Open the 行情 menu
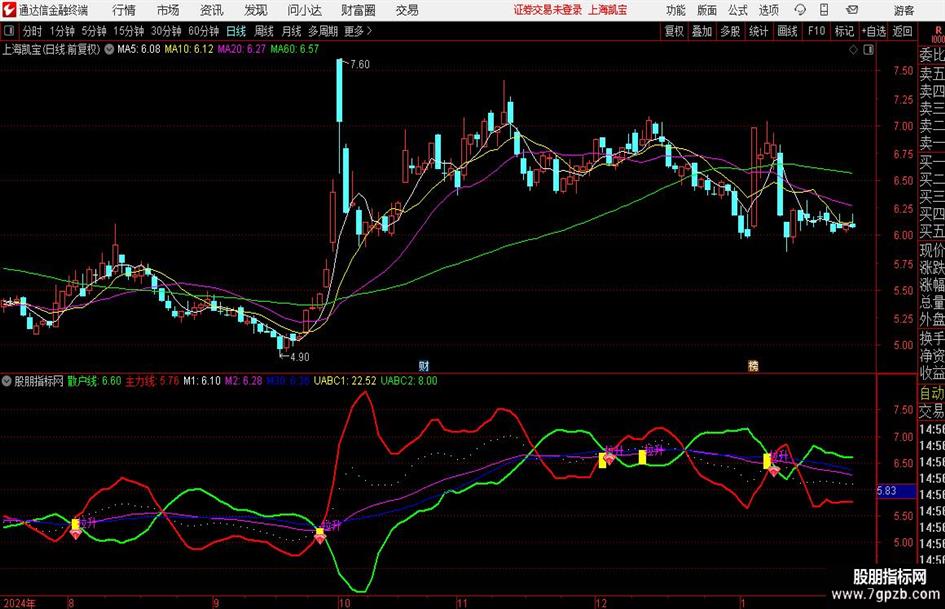Screen dimensions: 945x609 point(124,10)
